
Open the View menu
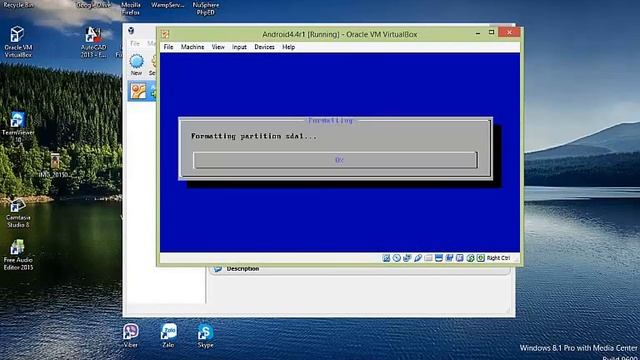tap(218, 47)
